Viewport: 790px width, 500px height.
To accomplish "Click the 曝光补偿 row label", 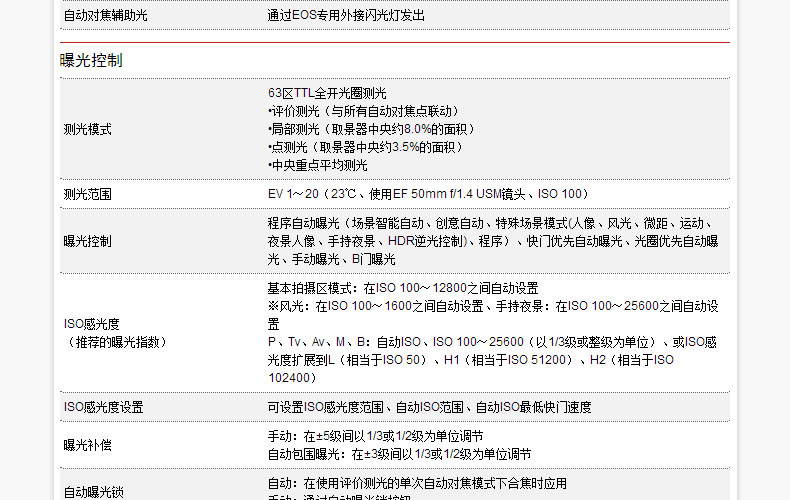I will click(x=87, y=444).
